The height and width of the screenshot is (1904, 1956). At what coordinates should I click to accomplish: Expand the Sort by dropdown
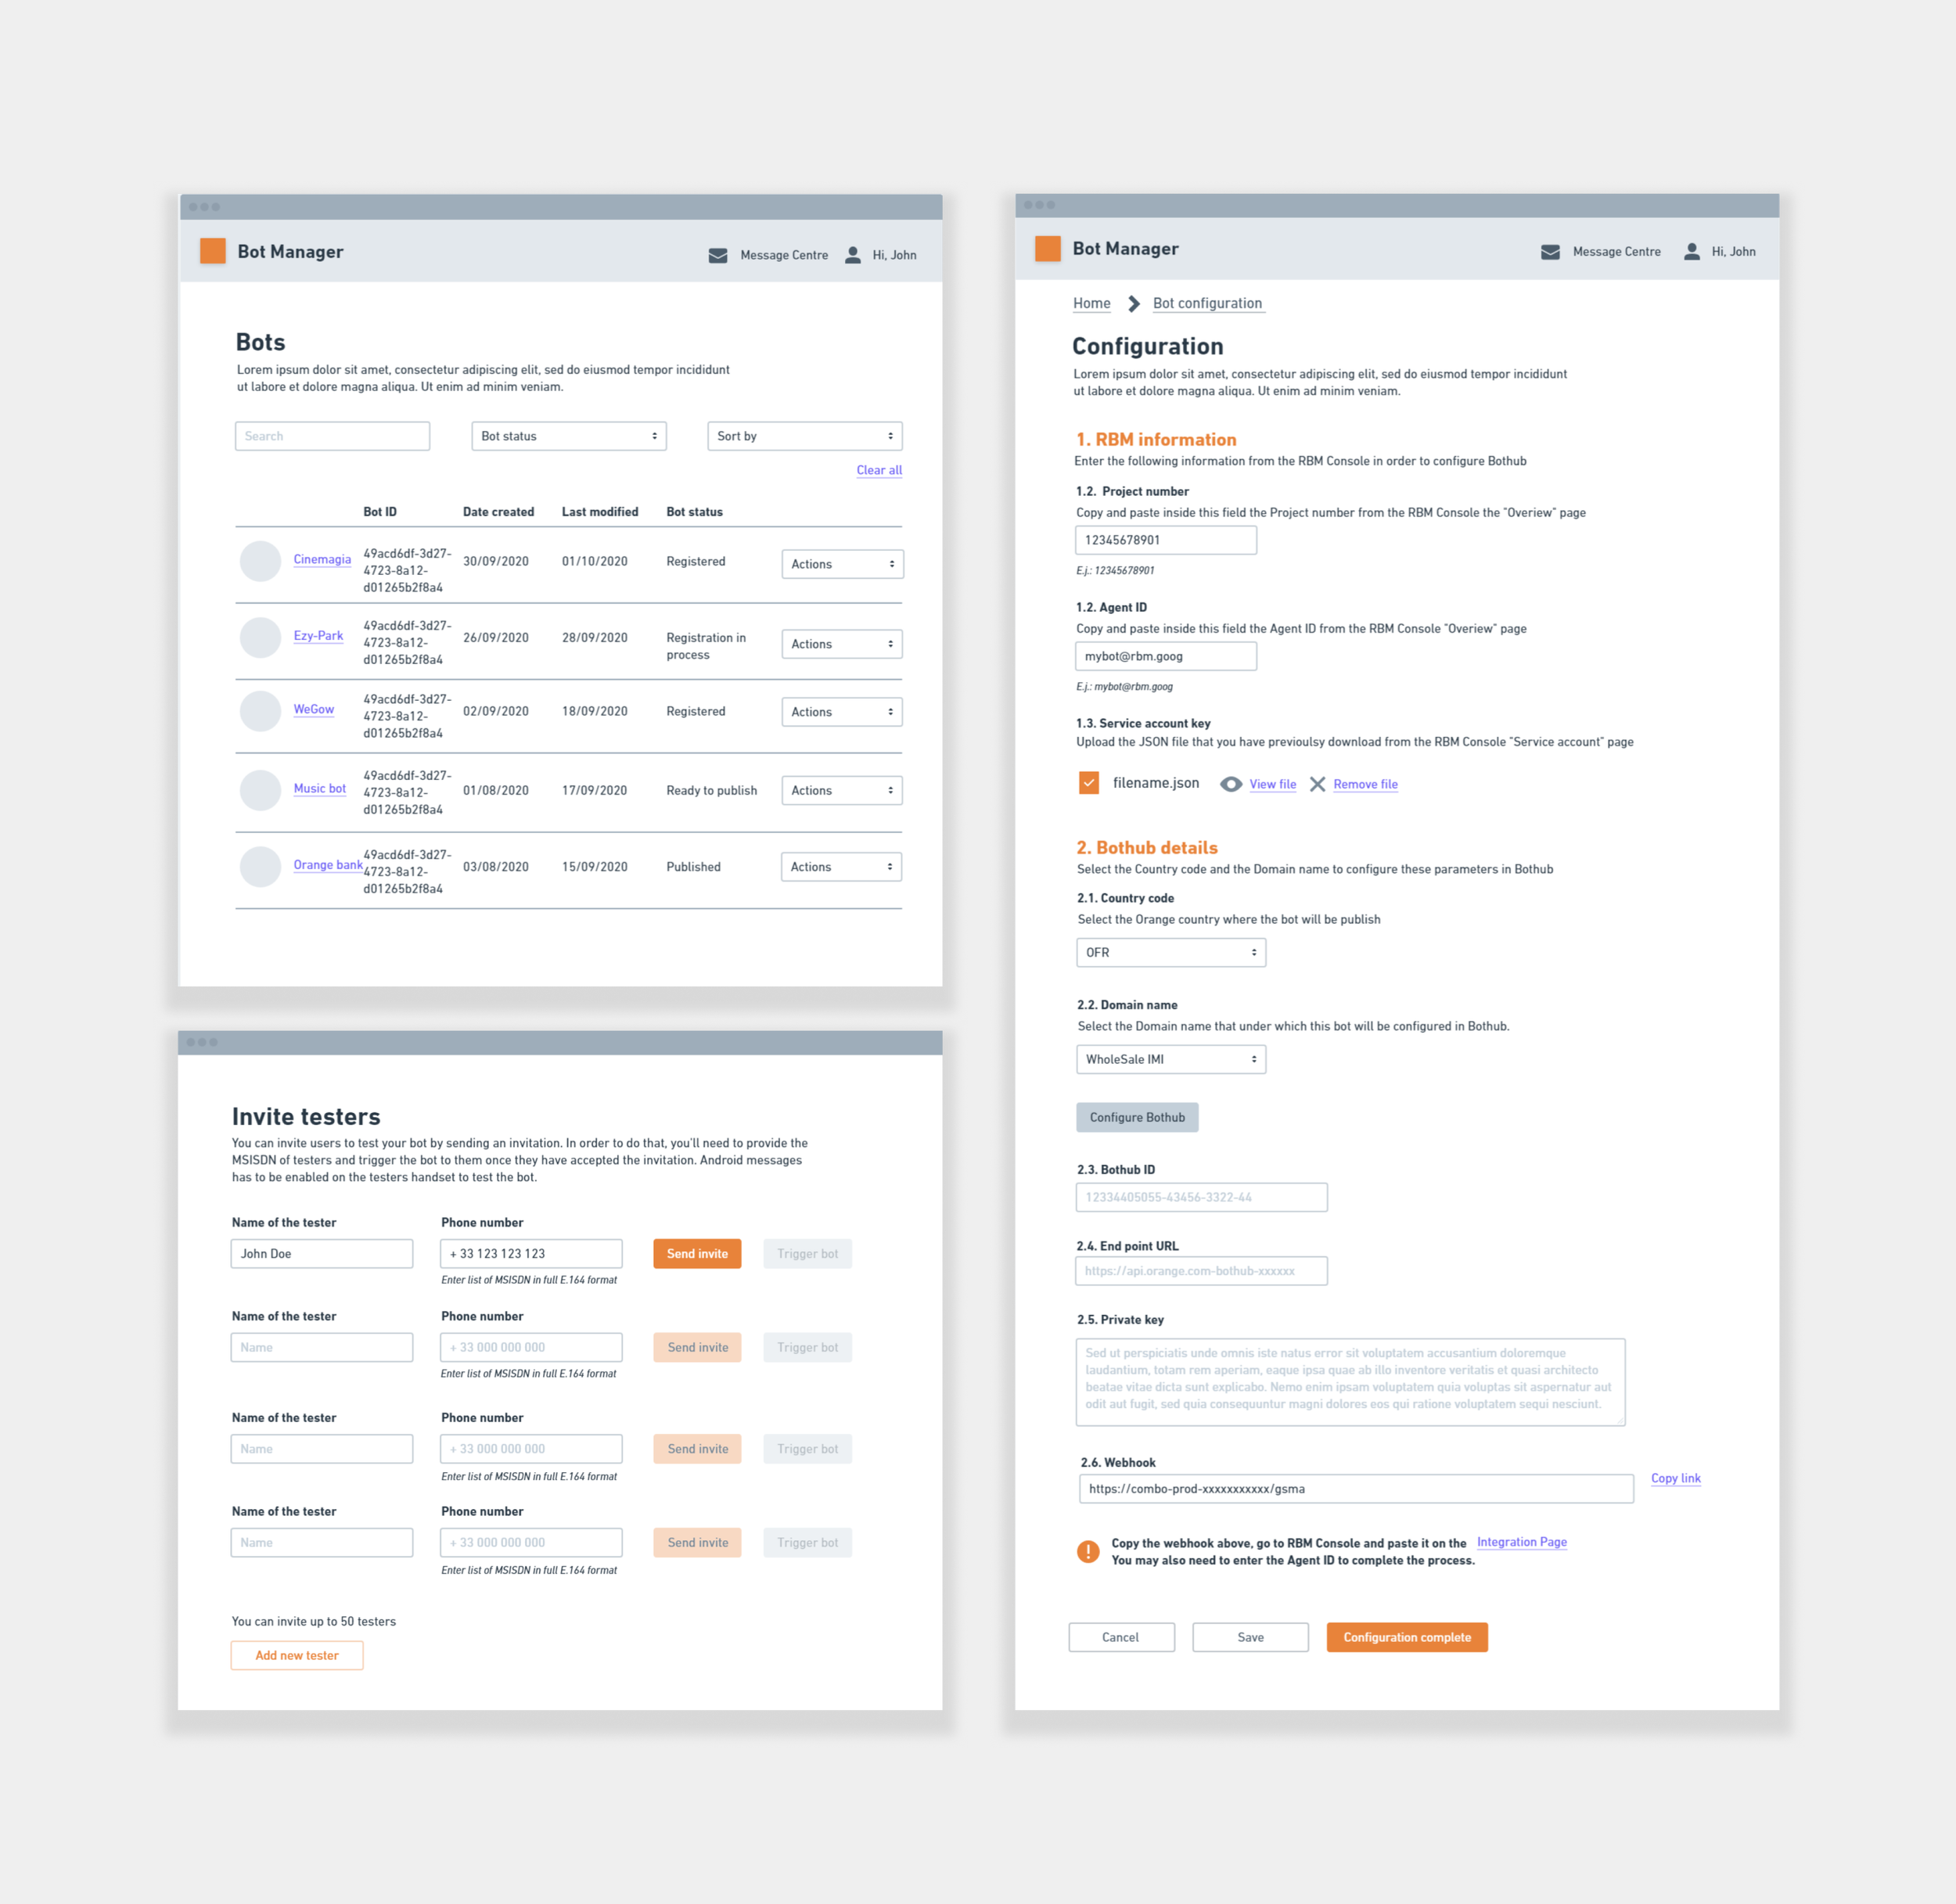point(804,436)
